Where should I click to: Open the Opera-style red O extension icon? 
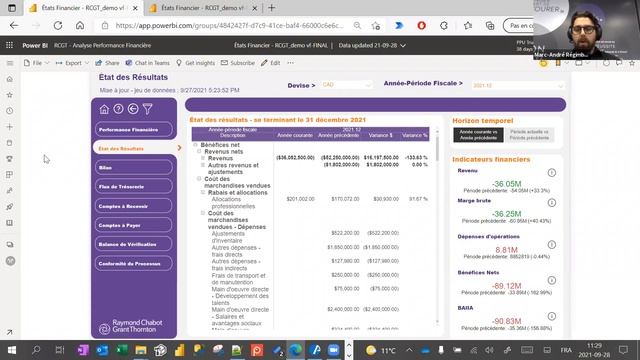point(422,26)
